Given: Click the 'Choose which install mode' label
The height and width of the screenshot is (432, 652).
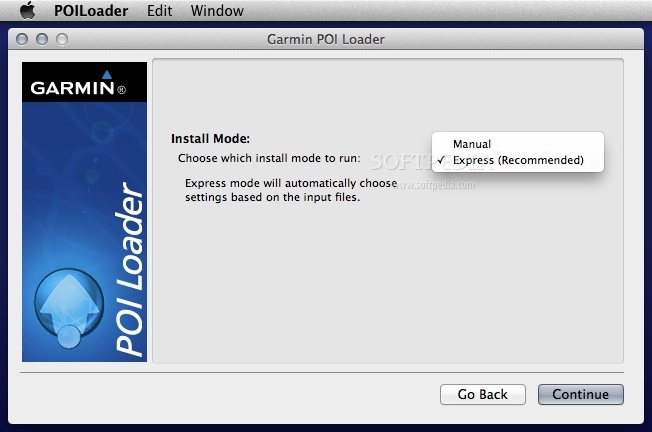Looking at the screenshot, I should click(269, 158).
